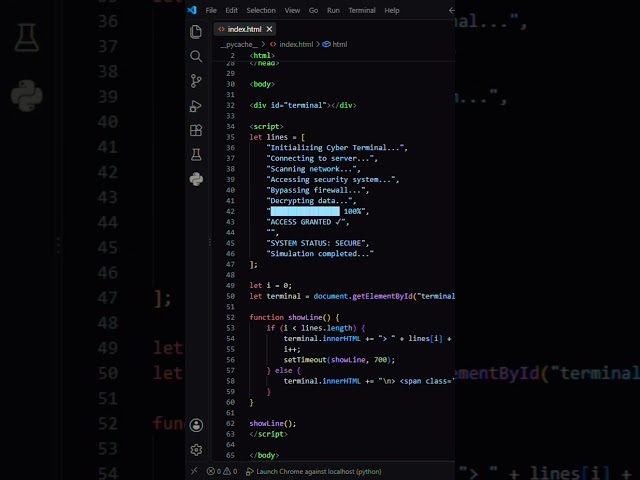This screenshot has height=480, width=640.
Task: Open the Extensions view
Action: tap(196, 130)
